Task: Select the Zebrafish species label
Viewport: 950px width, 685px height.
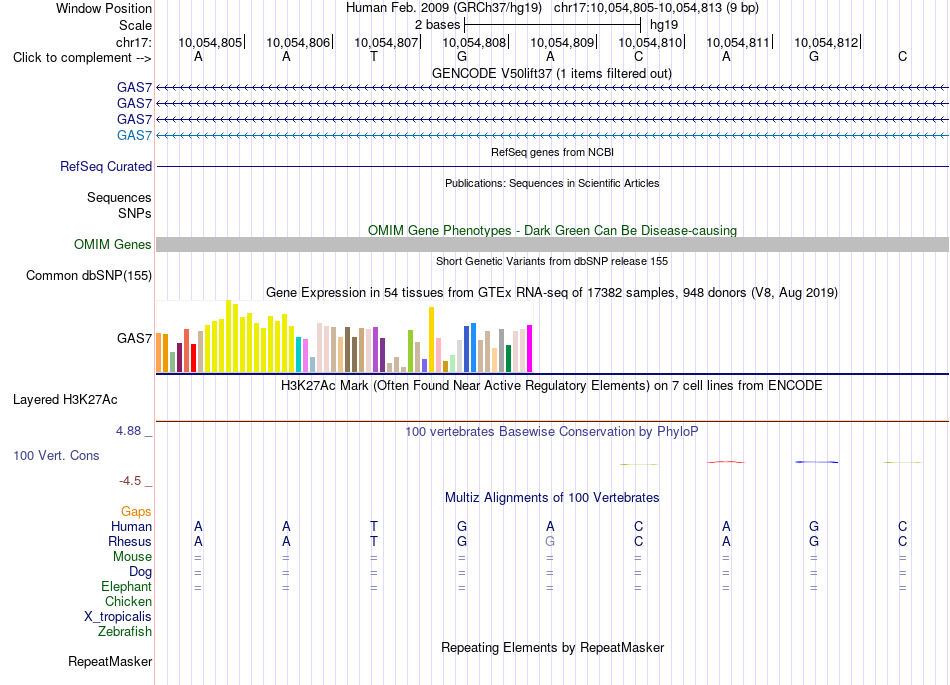Action: (125, 632)
